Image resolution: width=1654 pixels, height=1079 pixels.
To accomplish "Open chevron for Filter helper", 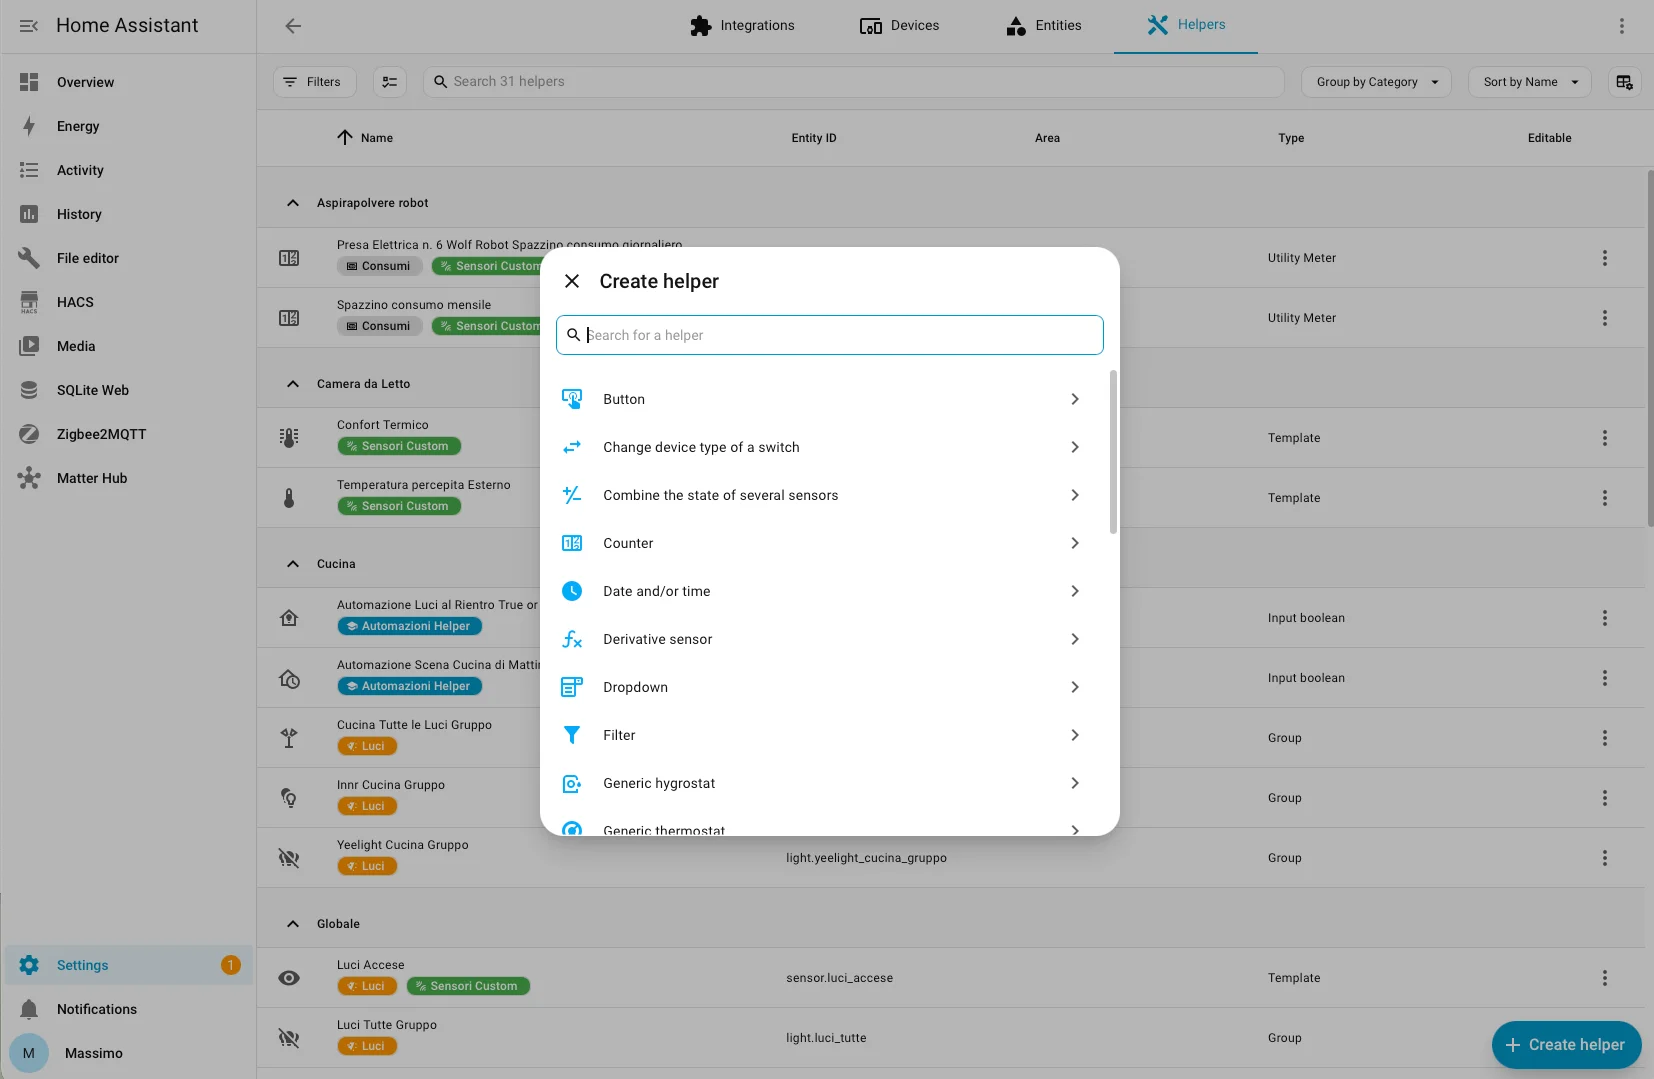I will (x=1075, y=735).
